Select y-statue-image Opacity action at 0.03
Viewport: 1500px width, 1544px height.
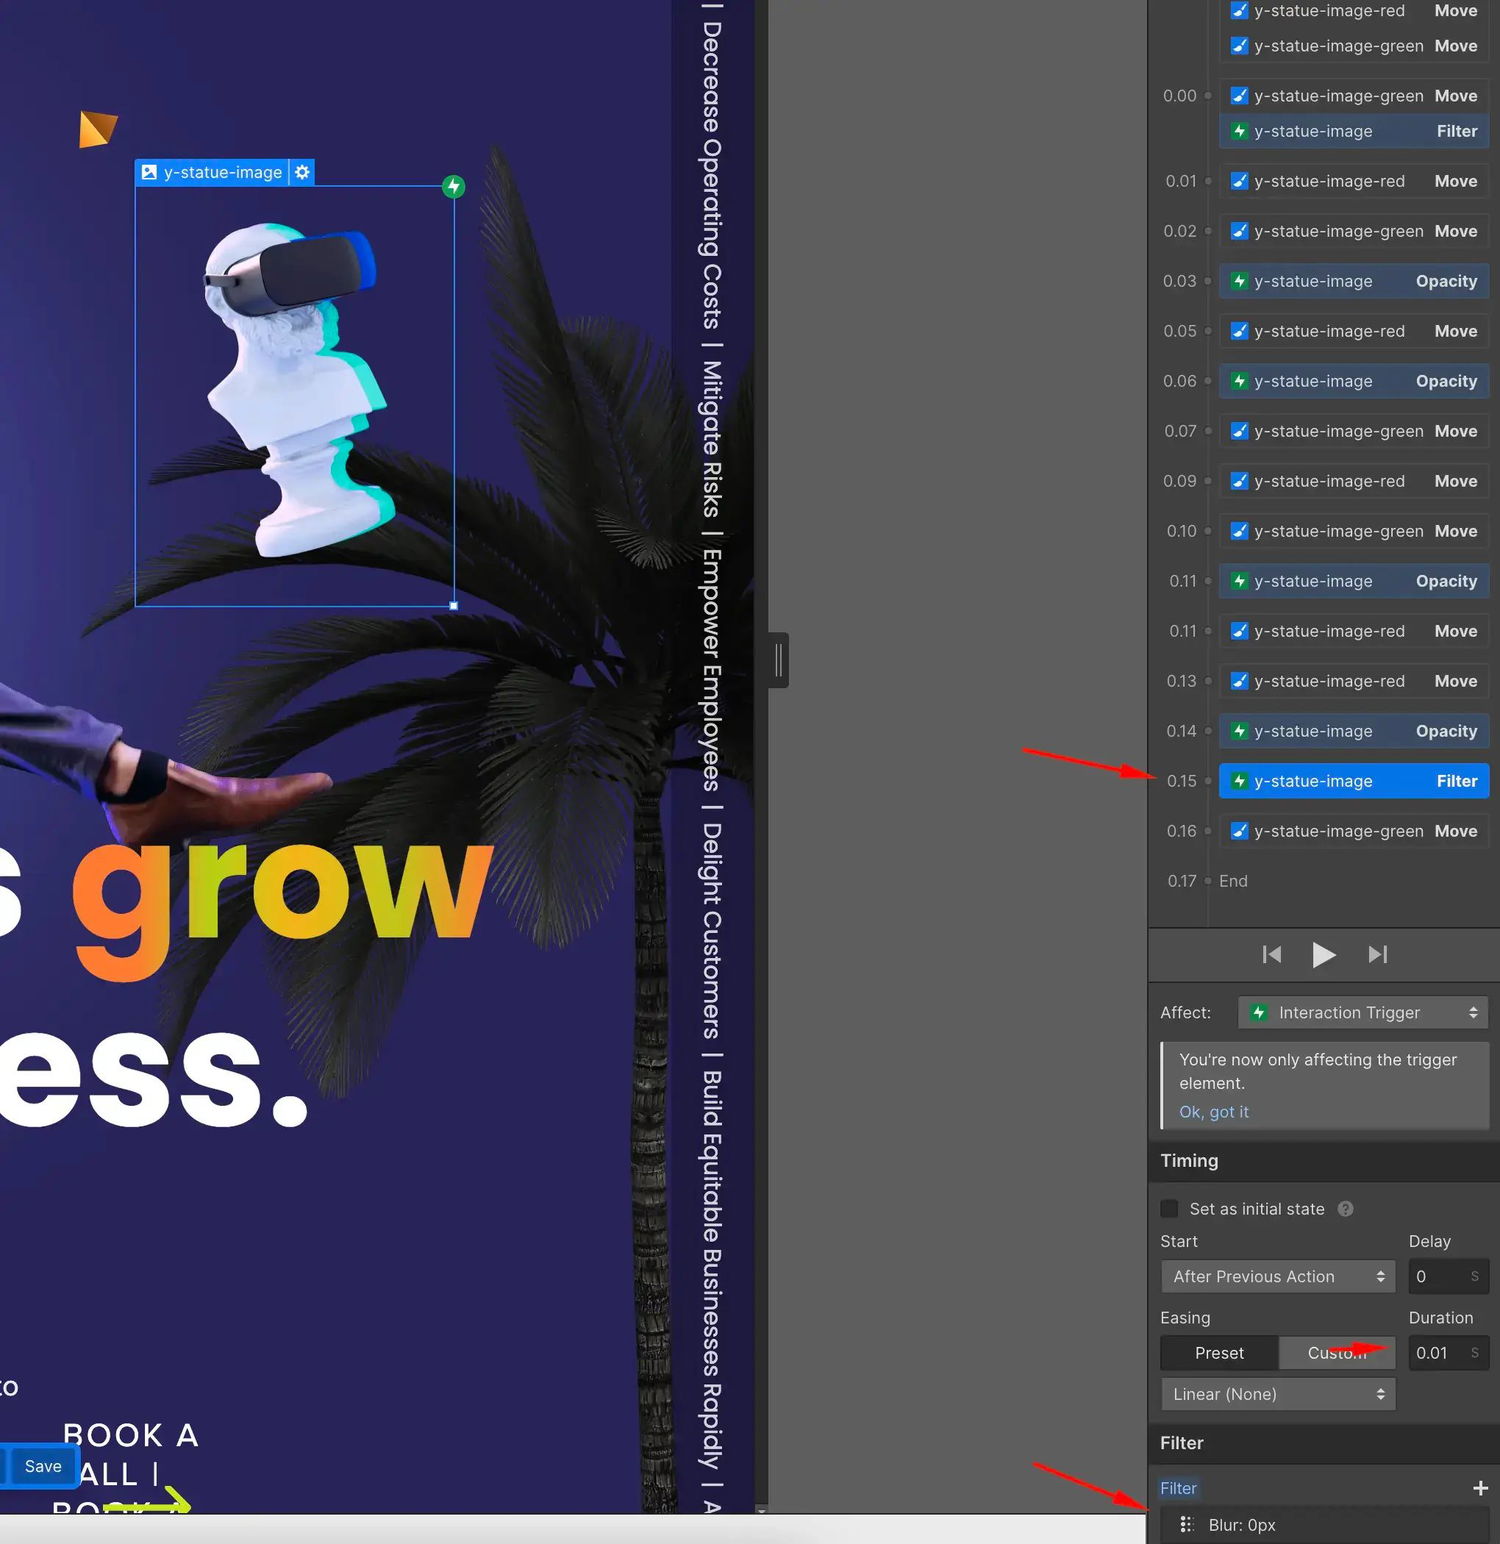click(1354, 281)
